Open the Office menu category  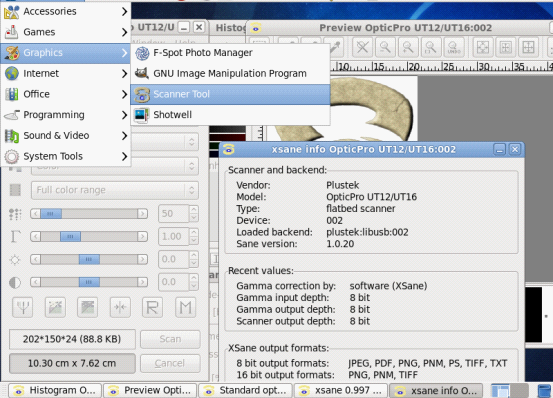click(66, 94)
